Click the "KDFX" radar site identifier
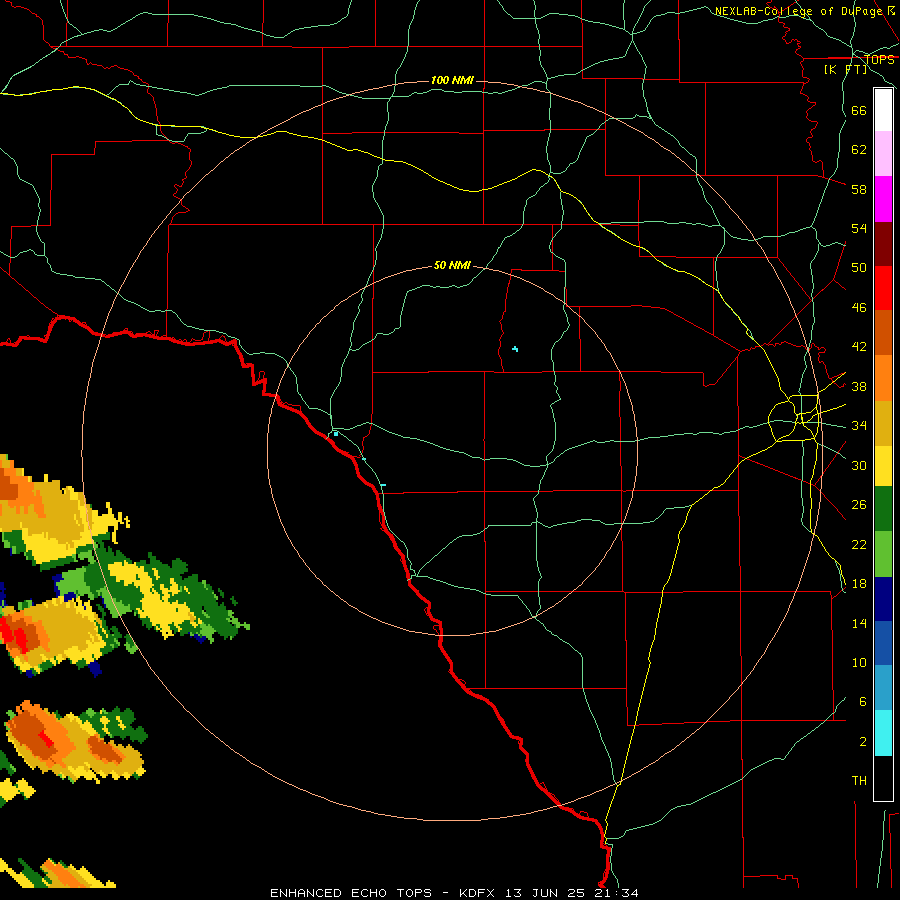 click(476, 893)
